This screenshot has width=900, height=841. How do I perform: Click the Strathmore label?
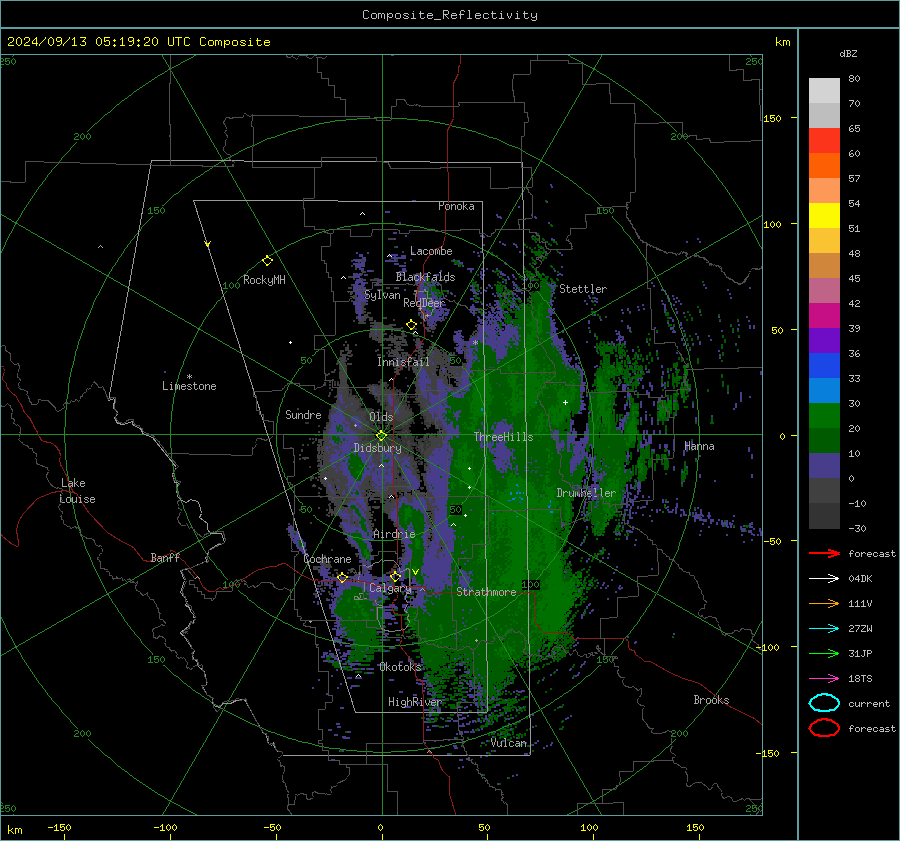486,592
